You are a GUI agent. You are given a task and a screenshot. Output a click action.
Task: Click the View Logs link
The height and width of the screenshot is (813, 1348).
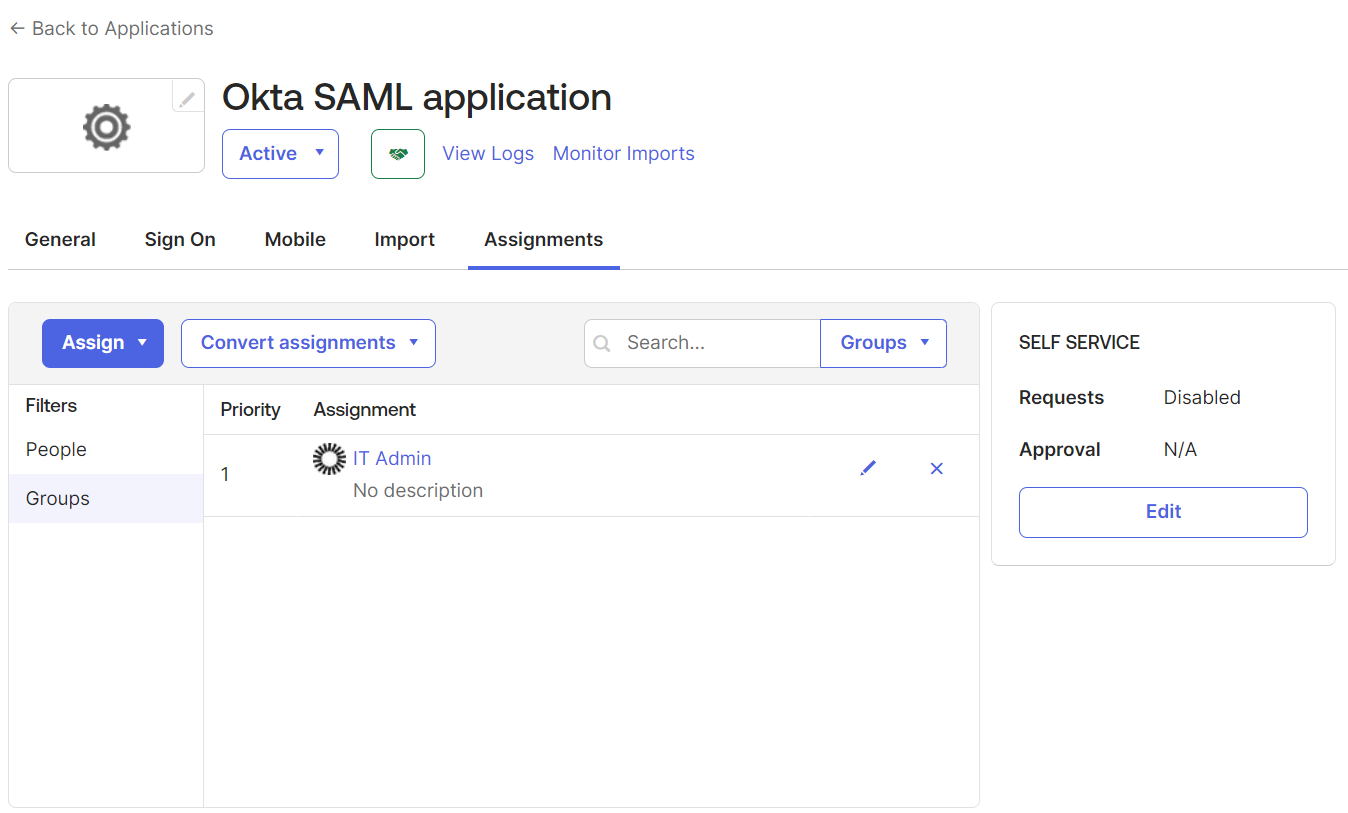[488, 154]
